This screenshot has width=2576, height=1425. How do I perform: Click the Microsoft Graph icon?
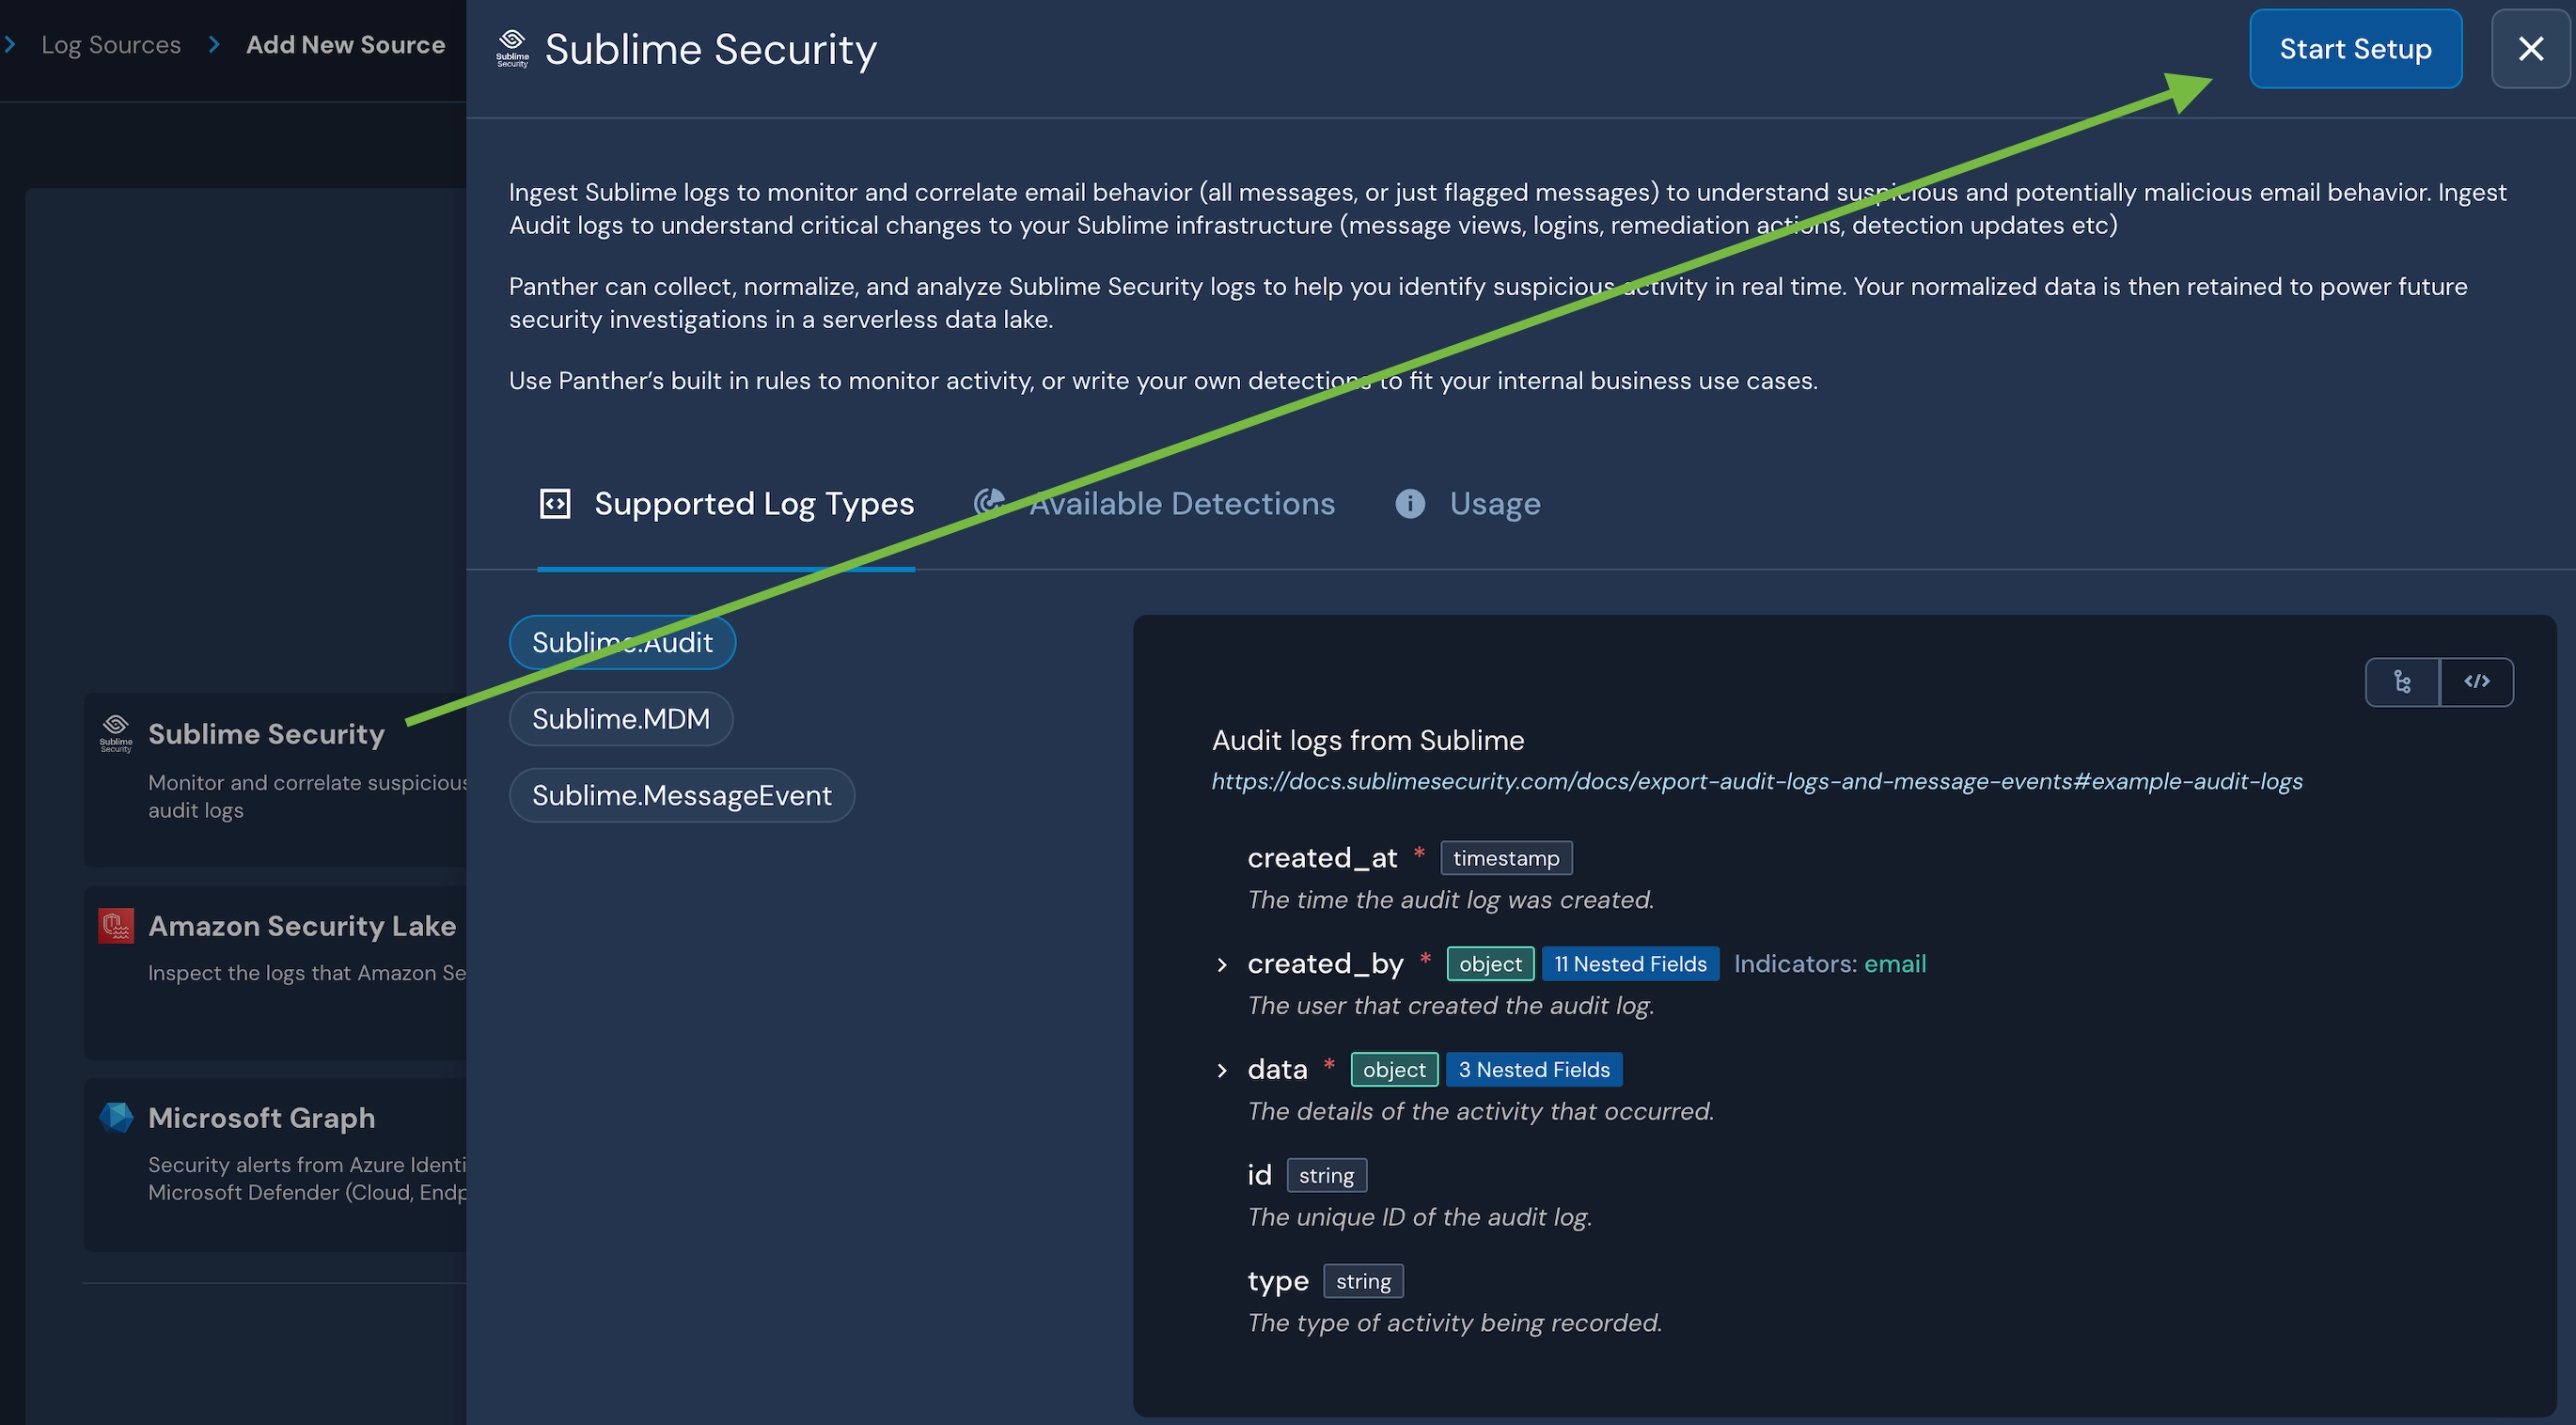point(116,1117)
